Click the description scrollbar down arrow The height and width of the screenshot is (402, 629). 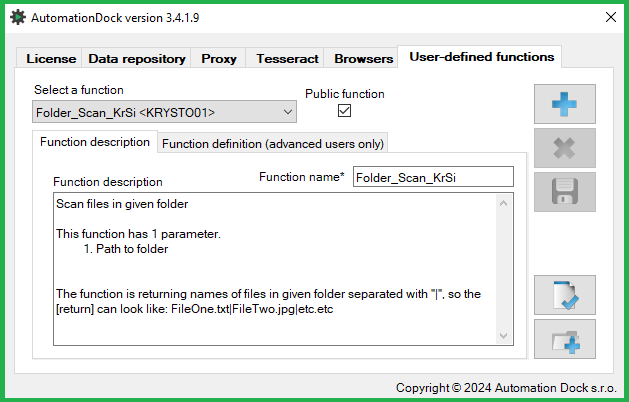coord(503,335)
